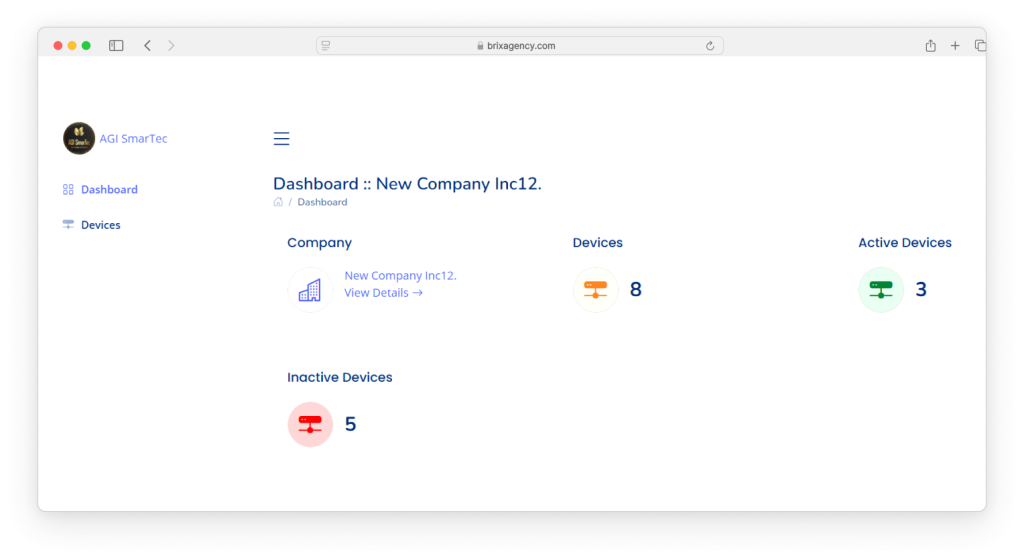This screenshot has width=1024, height=560.
Task: Open a new tab with plus icon
Action: tap(955, 46)
